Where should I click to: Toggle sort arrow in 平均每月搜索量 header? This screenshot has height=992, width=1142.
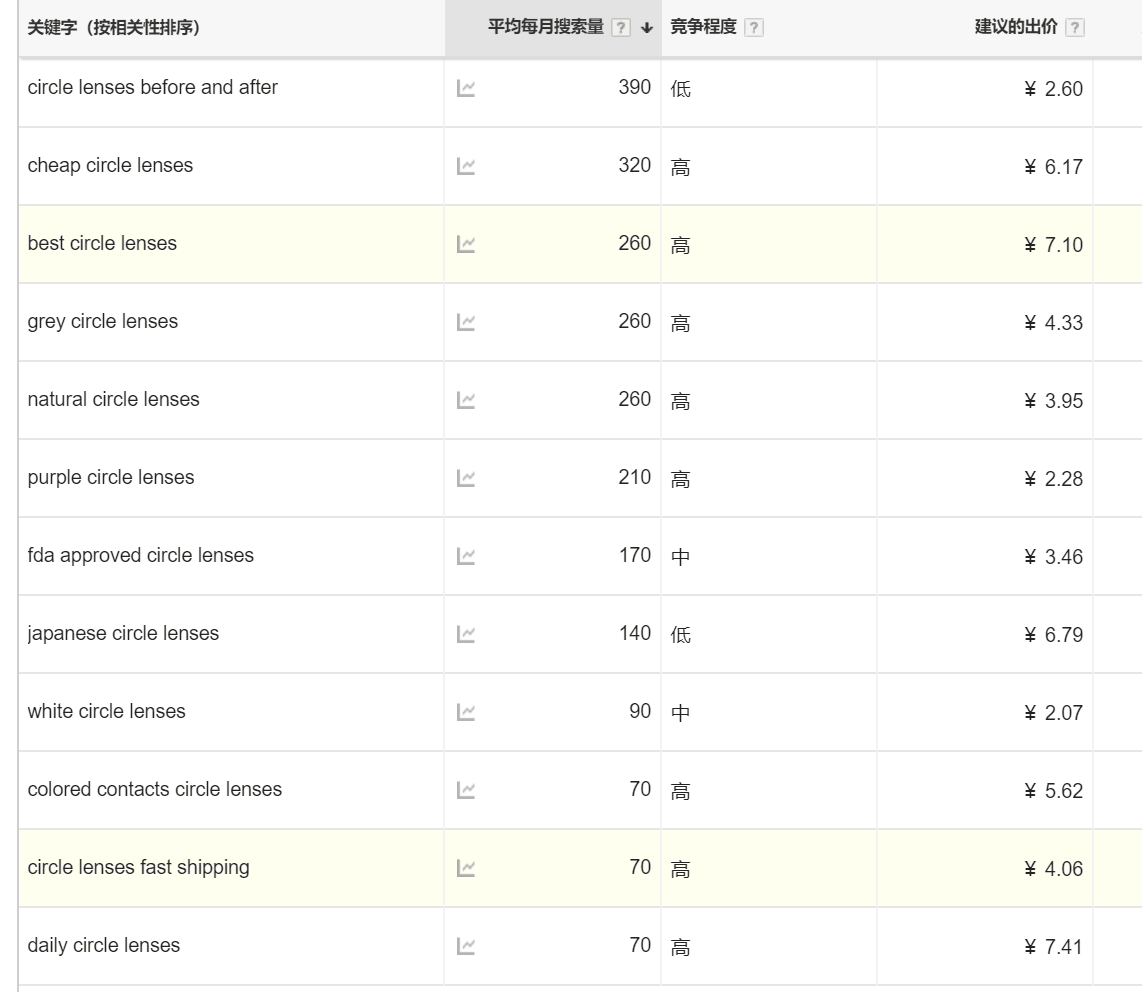[646, 28]
